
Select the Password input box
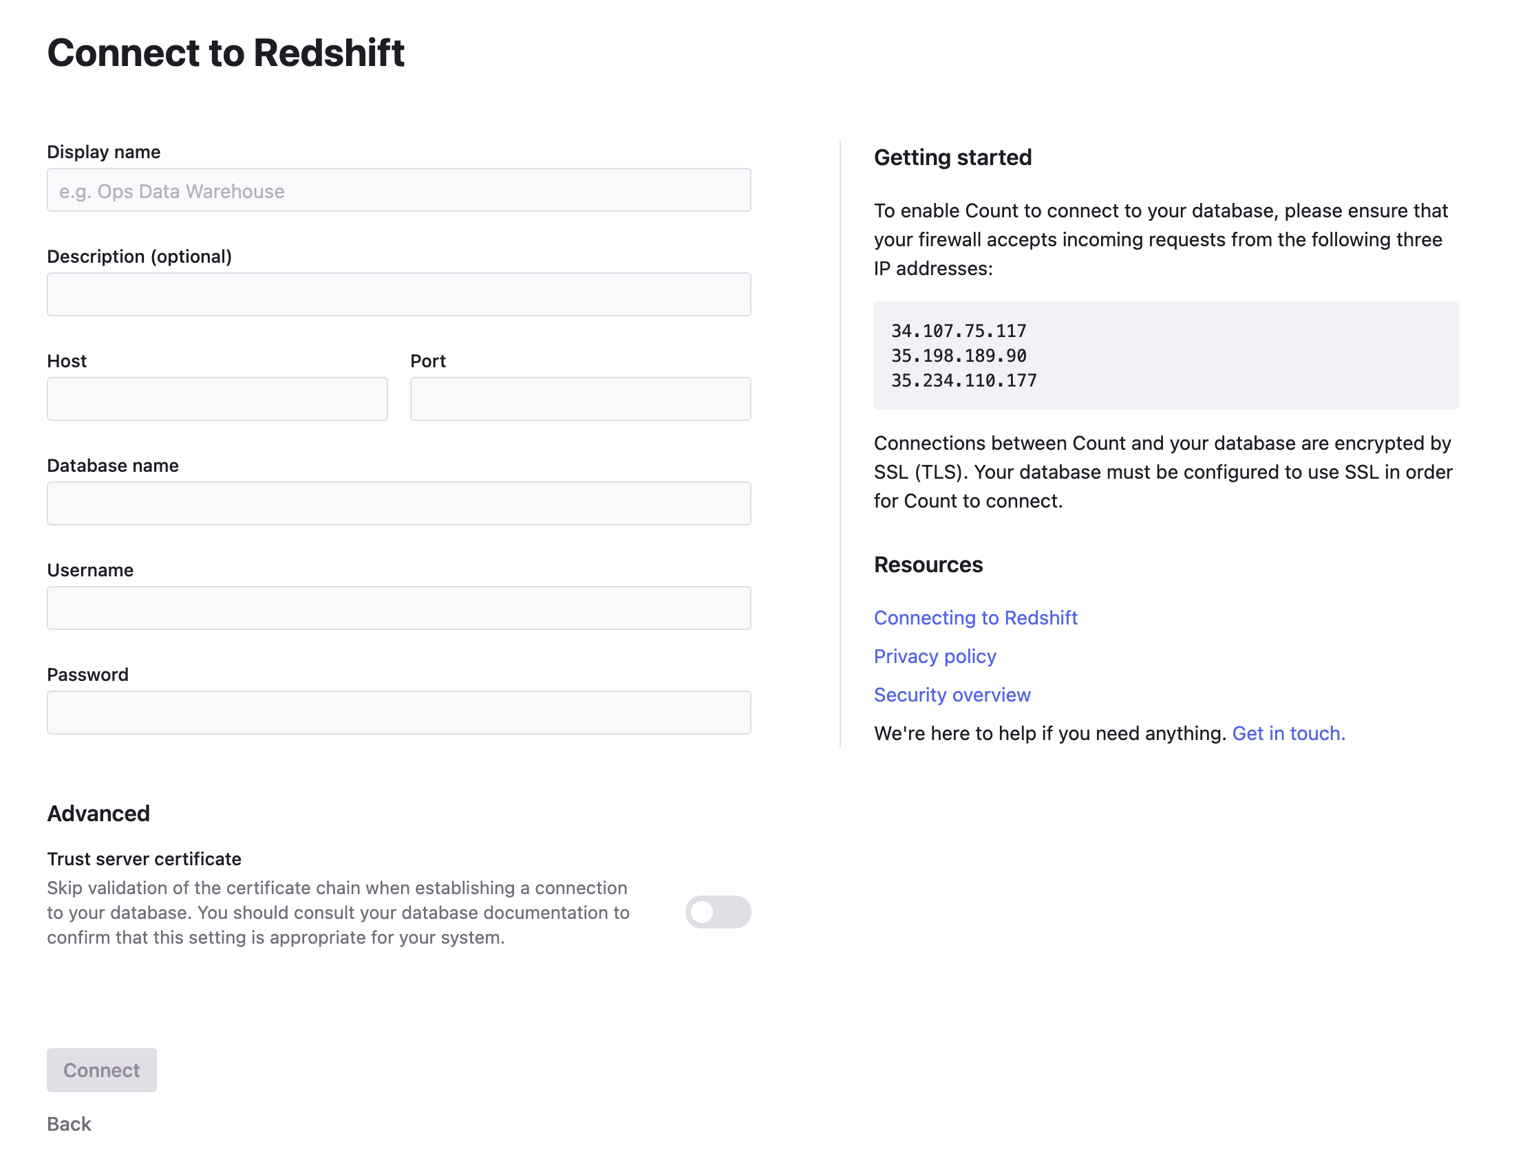(399, 712)
